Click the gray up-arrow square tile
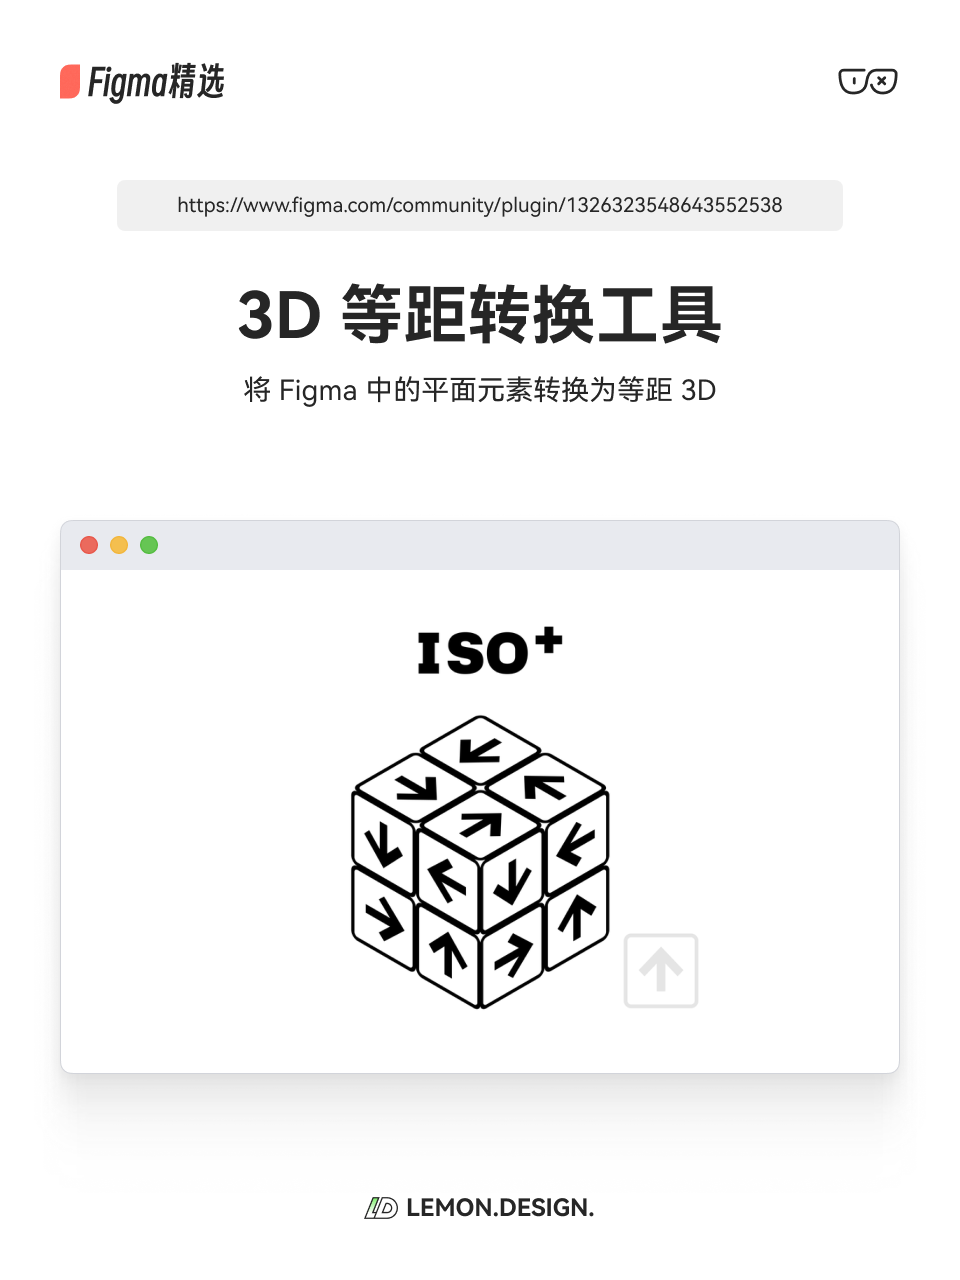The image size is (960, 1280). click(x=661, y=971)
